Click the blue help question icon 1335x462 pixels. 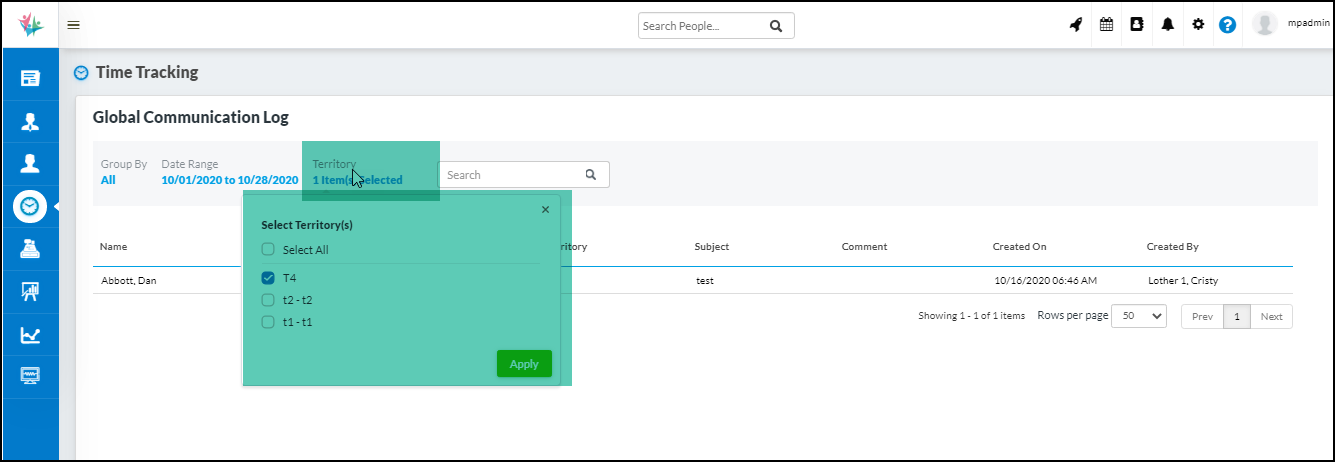coord(1228,25)
